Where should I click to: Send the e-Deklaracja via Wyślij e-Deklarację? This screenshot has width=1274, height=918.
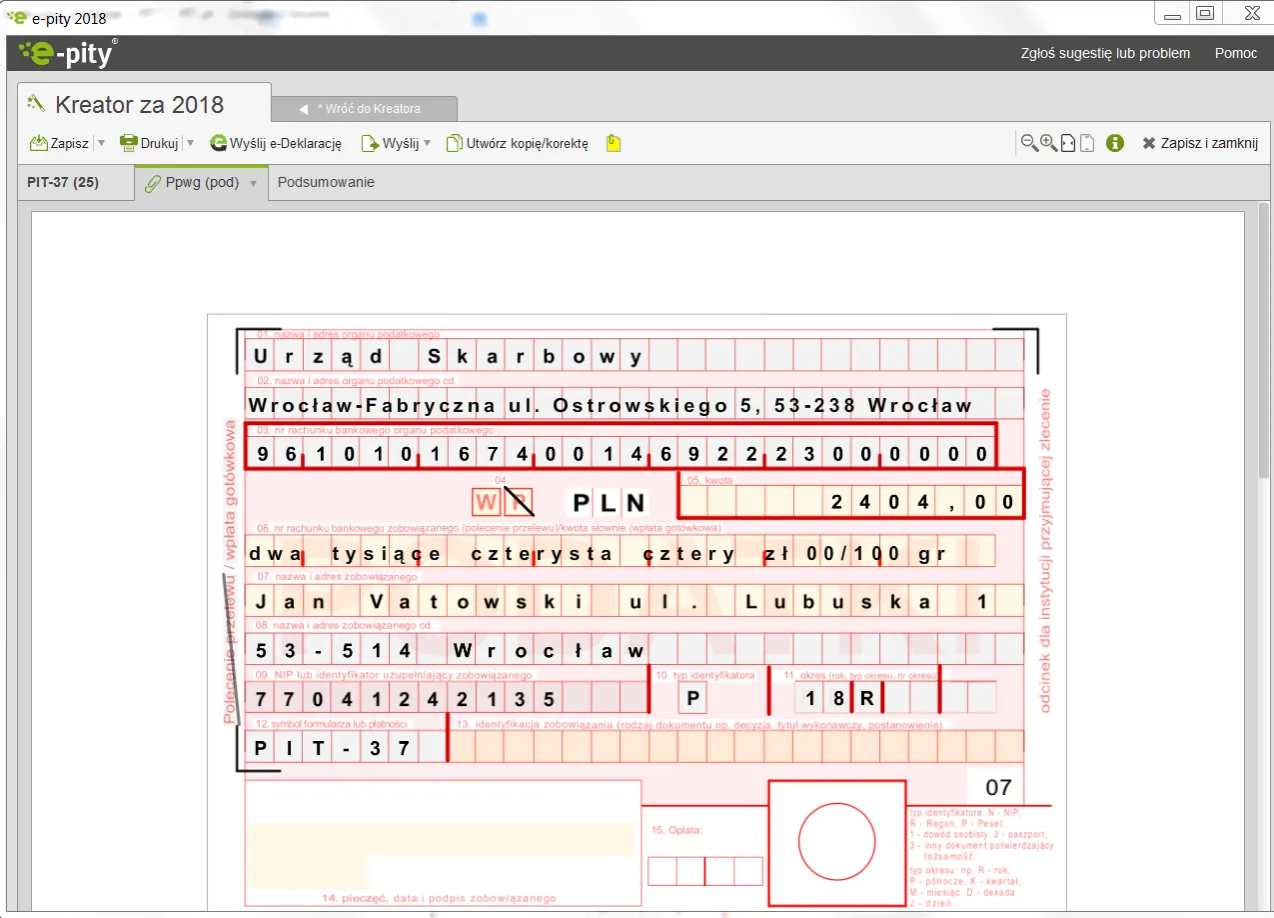(276, 143)
